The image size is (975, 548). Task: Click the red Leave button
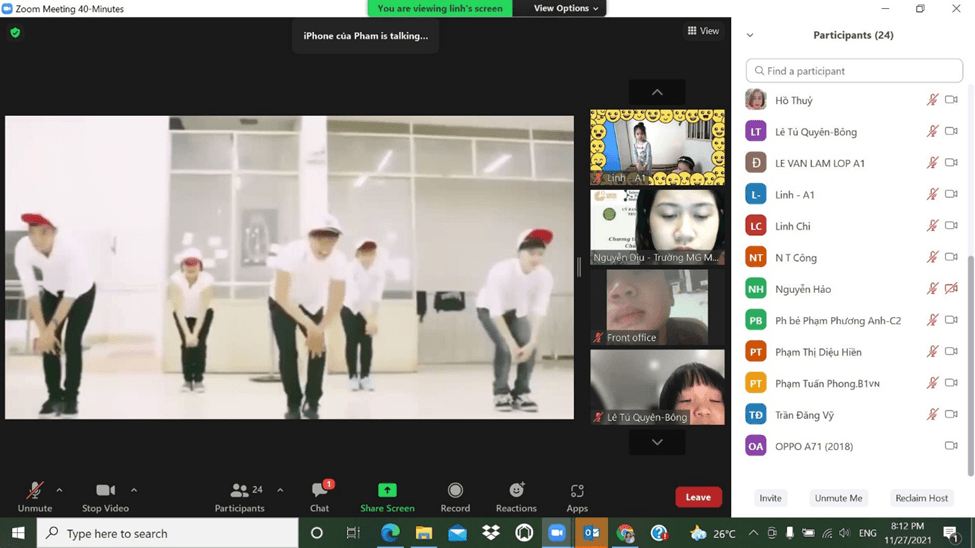[698, 497]
